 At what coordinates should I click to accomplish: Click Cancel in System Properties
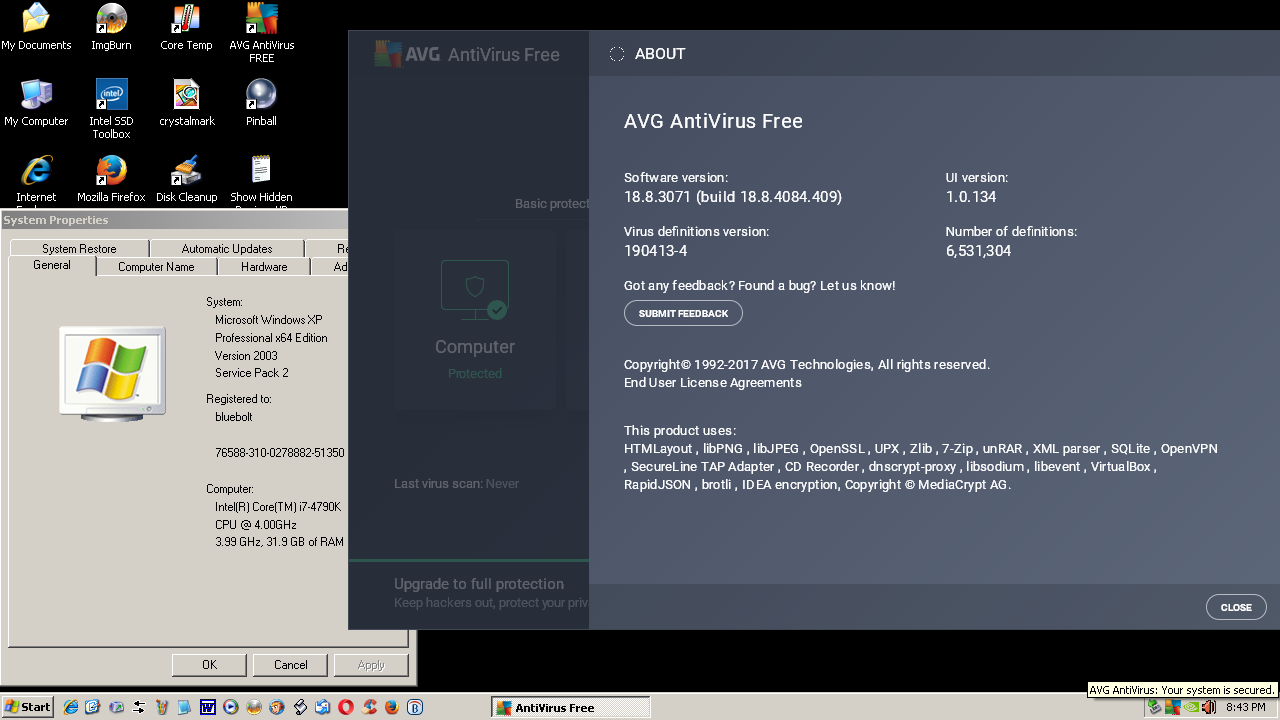point(291,665)
